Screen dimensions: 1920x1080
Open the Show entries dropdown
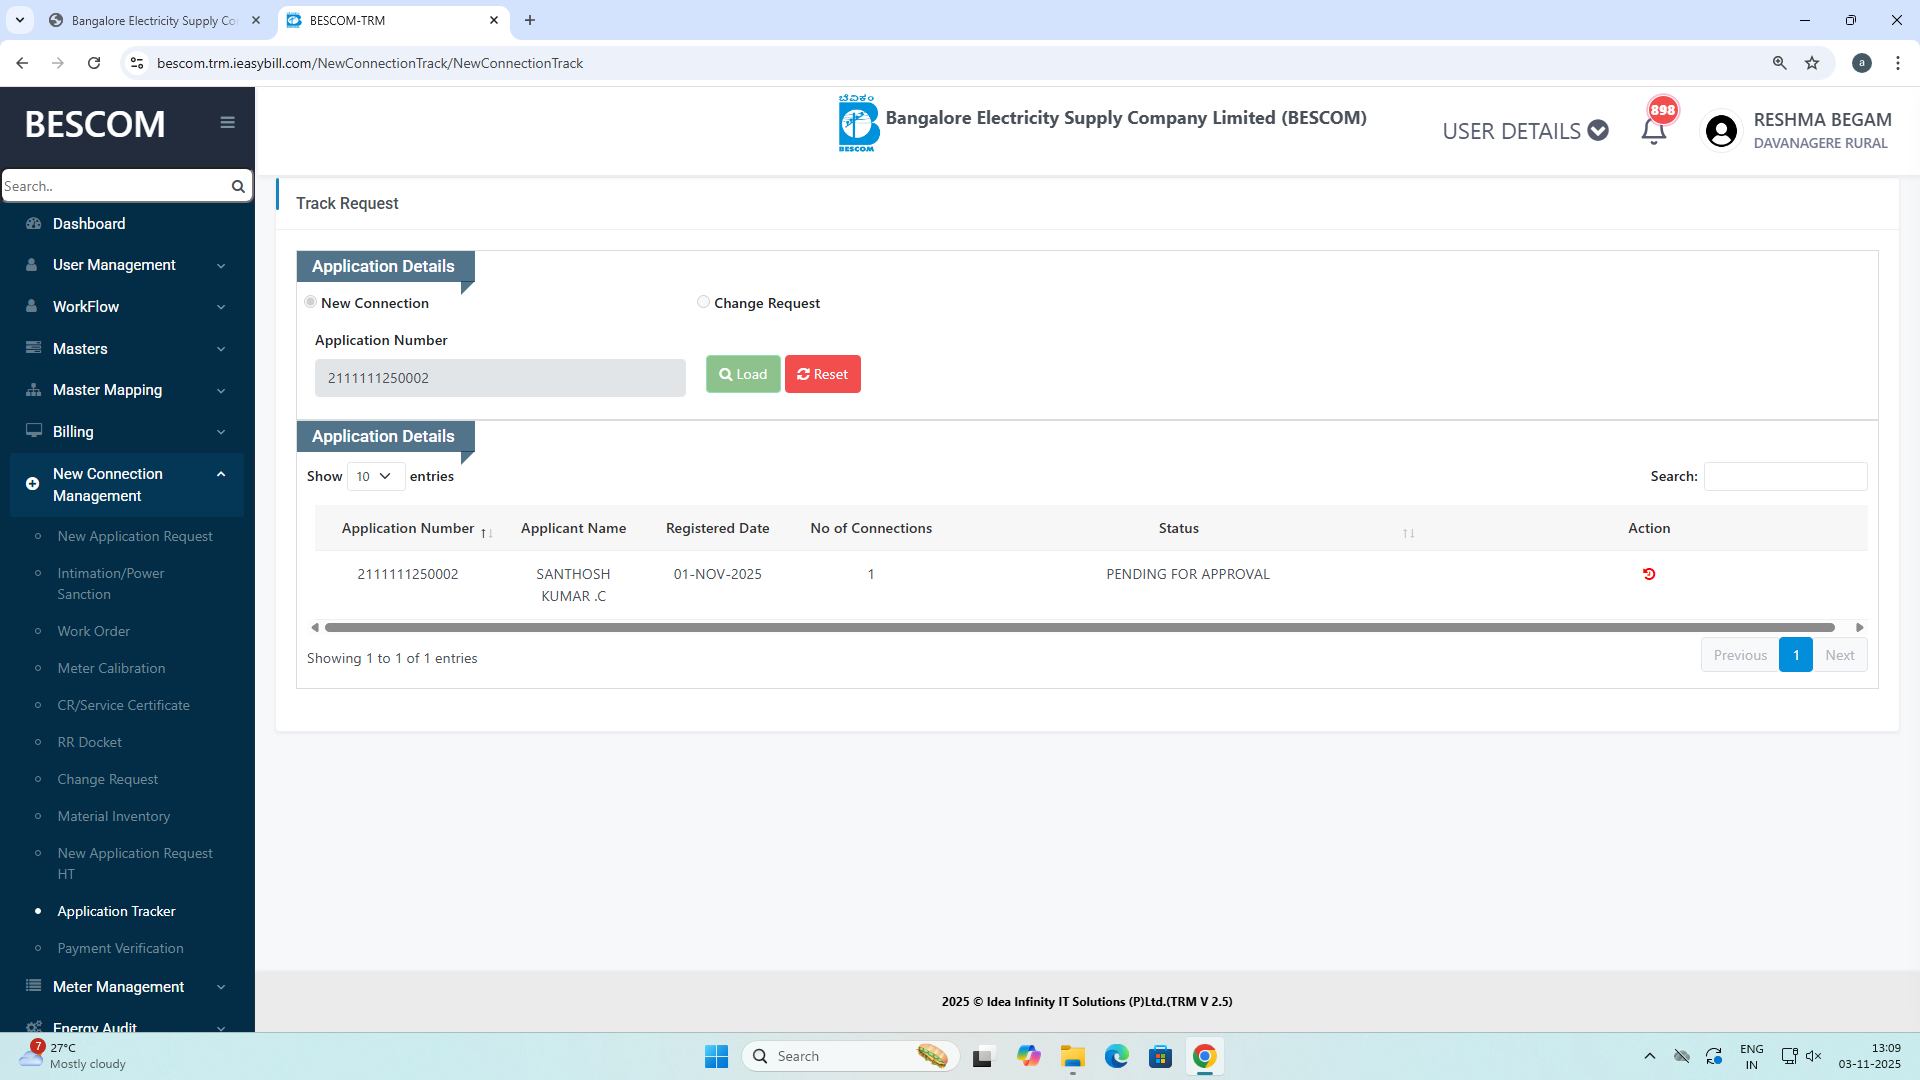(375, 476)
